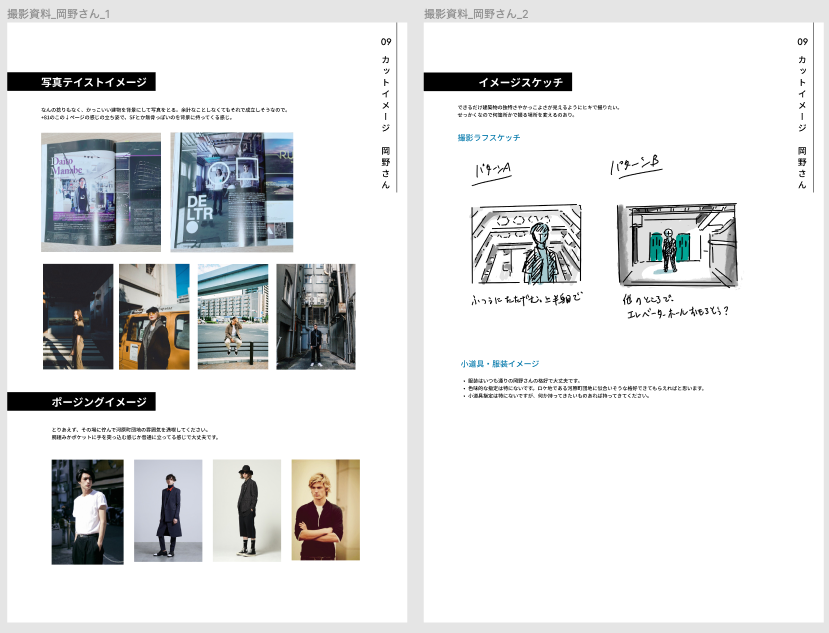
Task: Select the 撮影資料_岡野さん_1 artboard title
Action: pos(58,14)
